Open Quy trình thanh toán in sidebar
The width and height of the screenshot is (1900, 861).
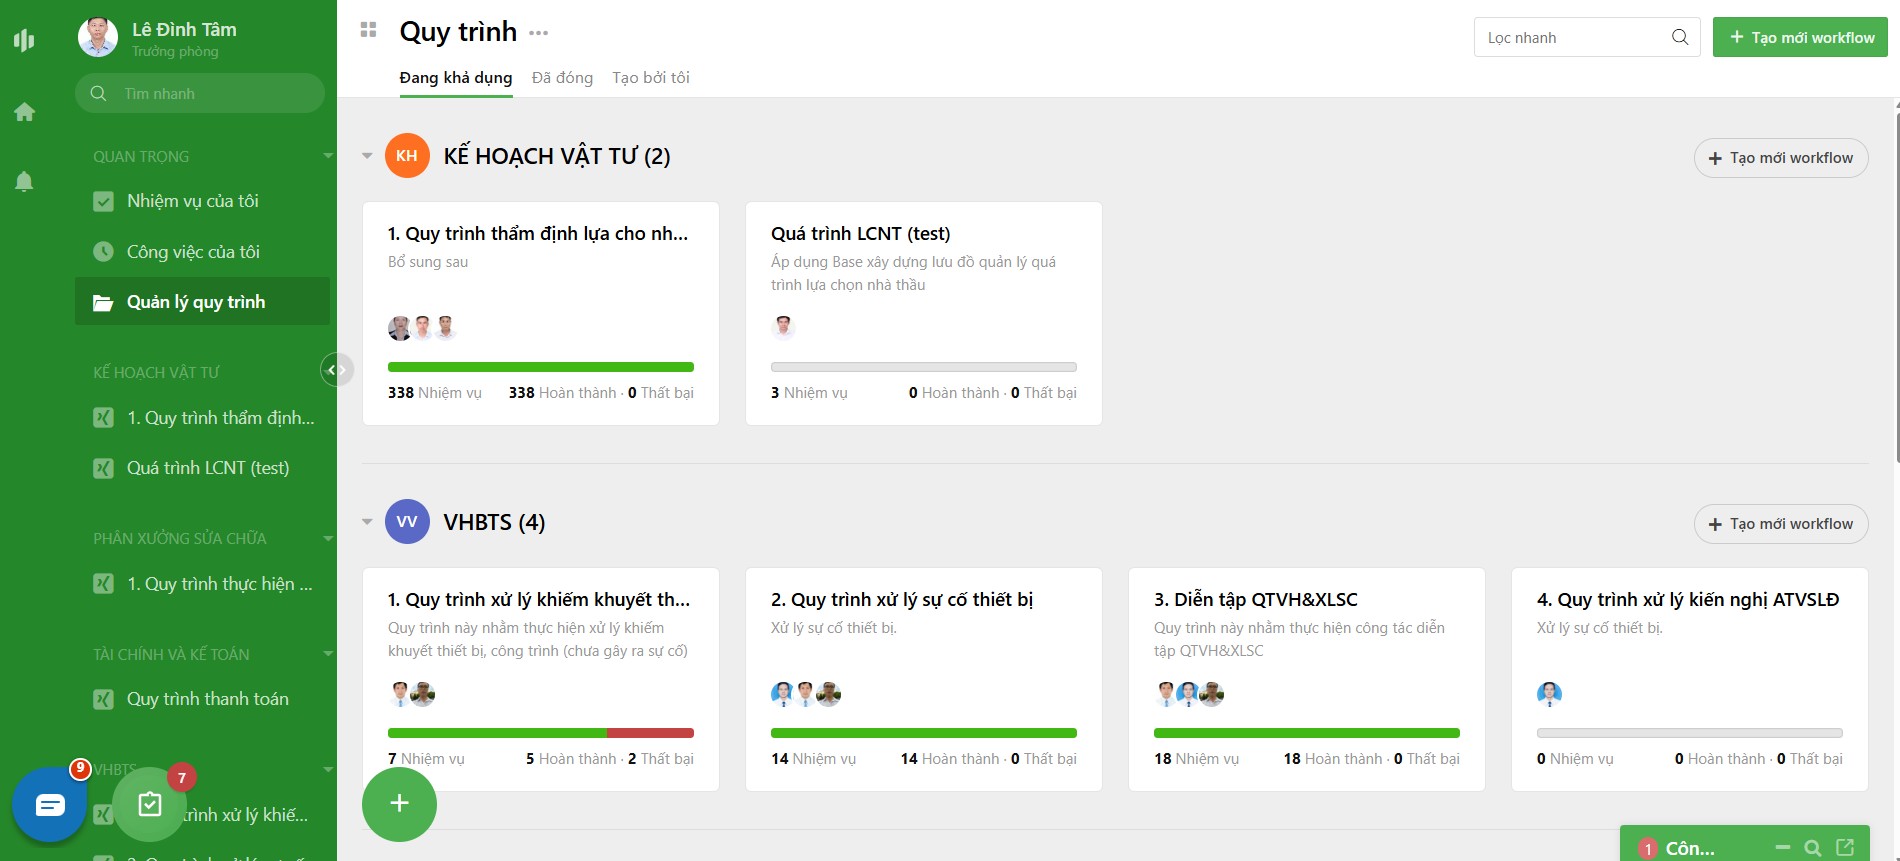pyautogui.click(x=207, y=699)
